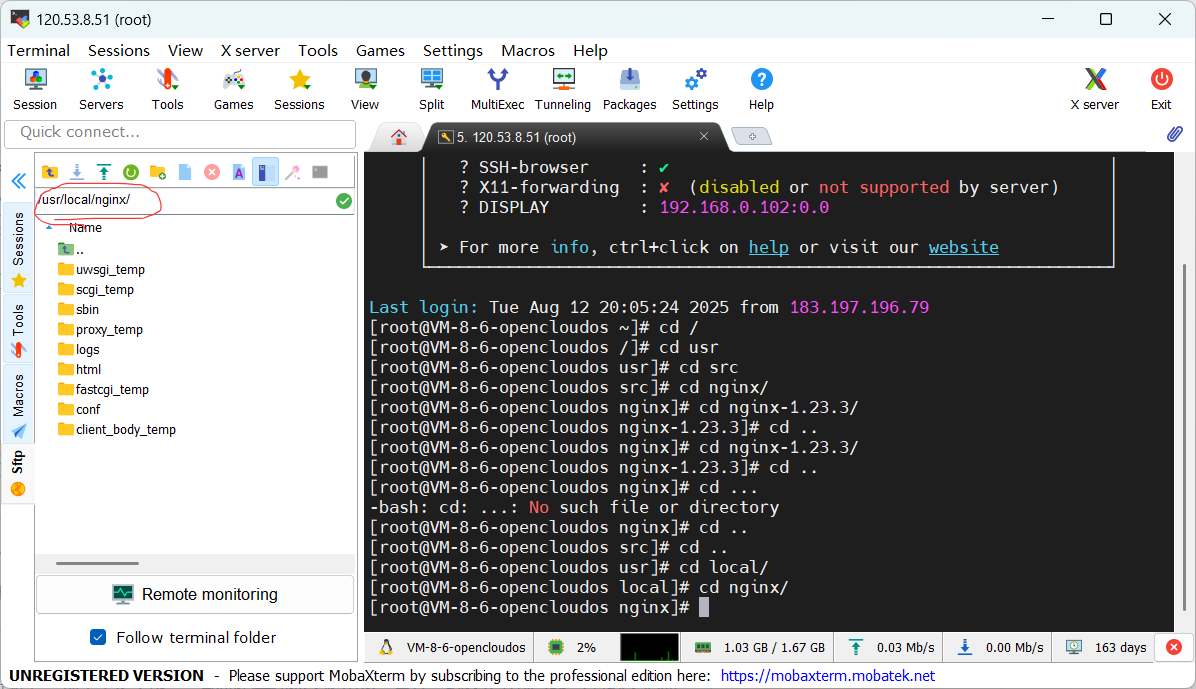1196x689 pixels.
Task: Click the website link in terminal banner
Action: [963, 247]
